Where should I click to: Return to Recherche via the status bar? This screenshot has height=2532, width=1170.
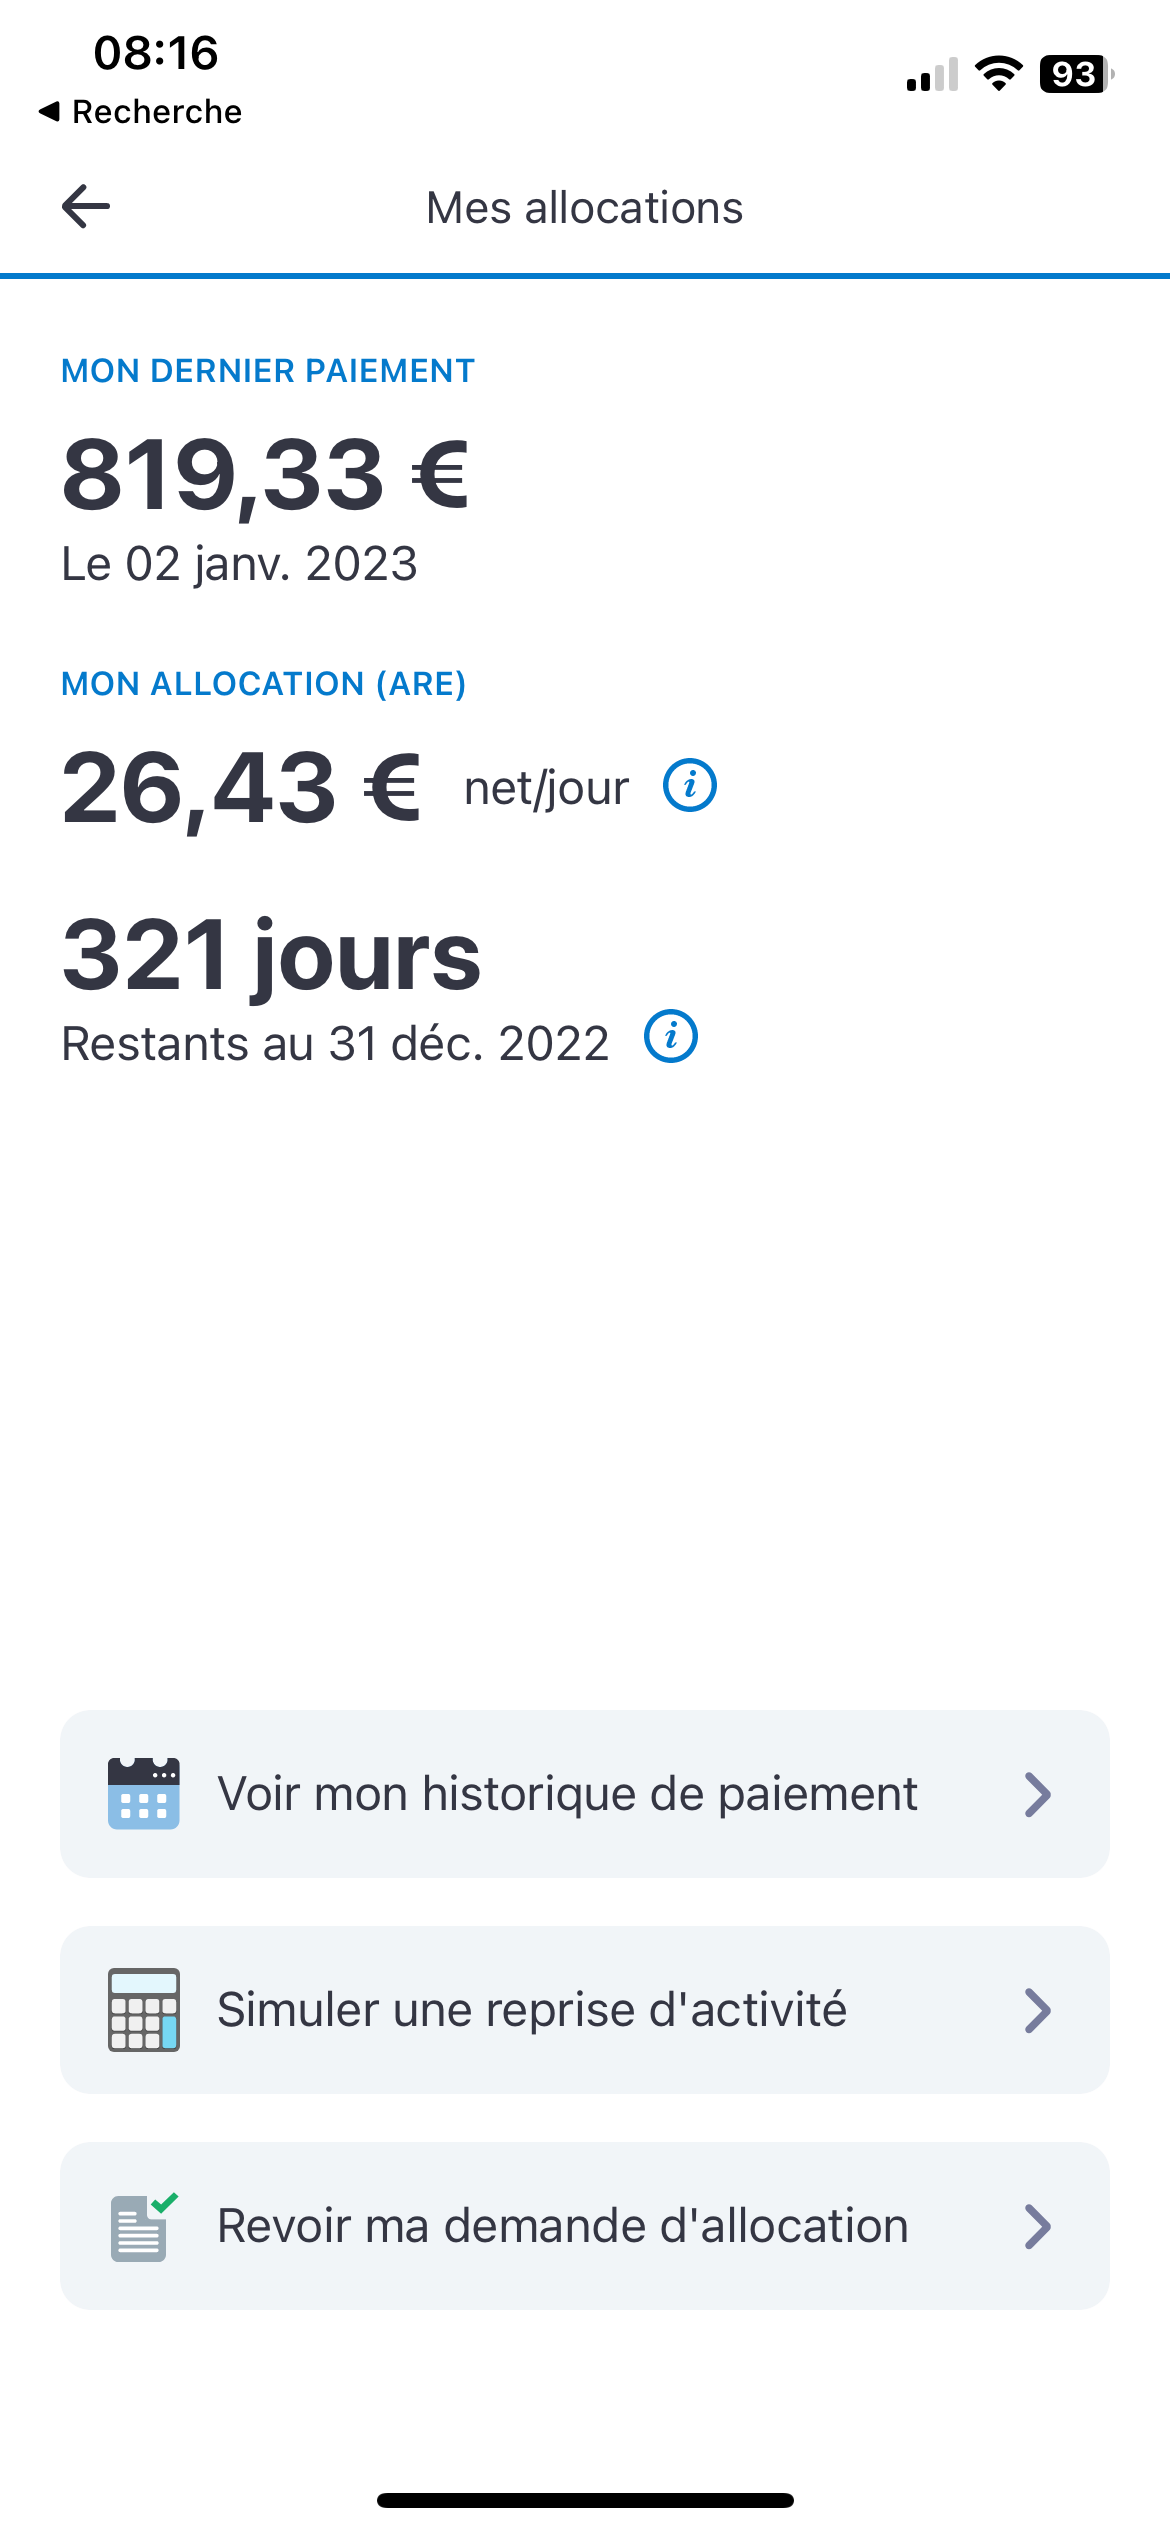click(x=140, y=112)
